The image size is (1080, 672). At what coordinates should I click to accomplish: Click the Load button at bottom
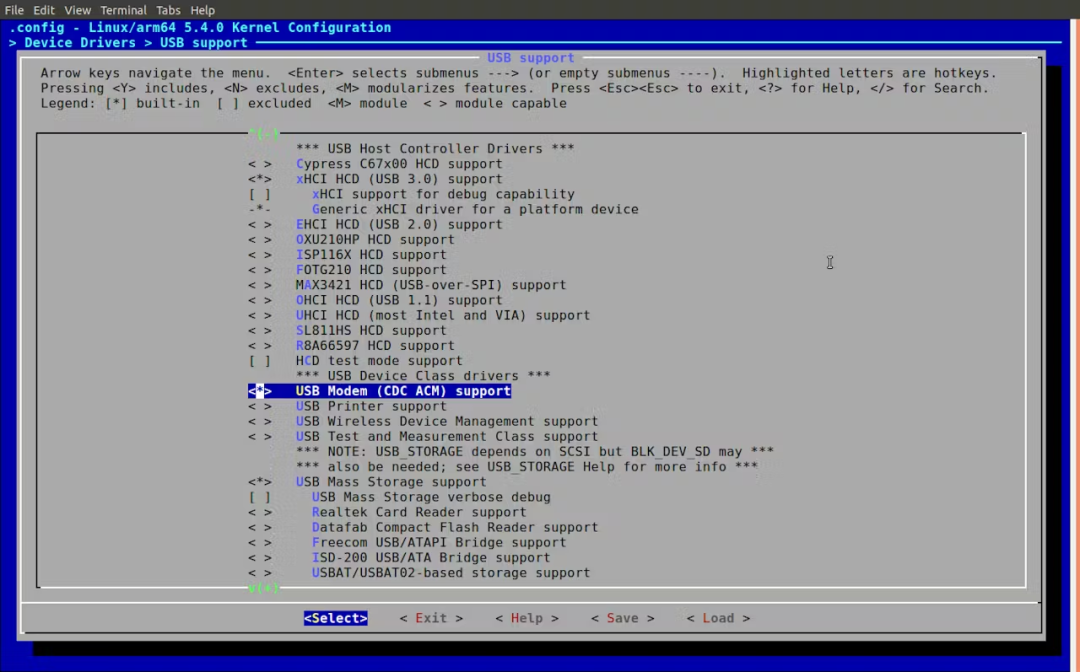(718, 618)
